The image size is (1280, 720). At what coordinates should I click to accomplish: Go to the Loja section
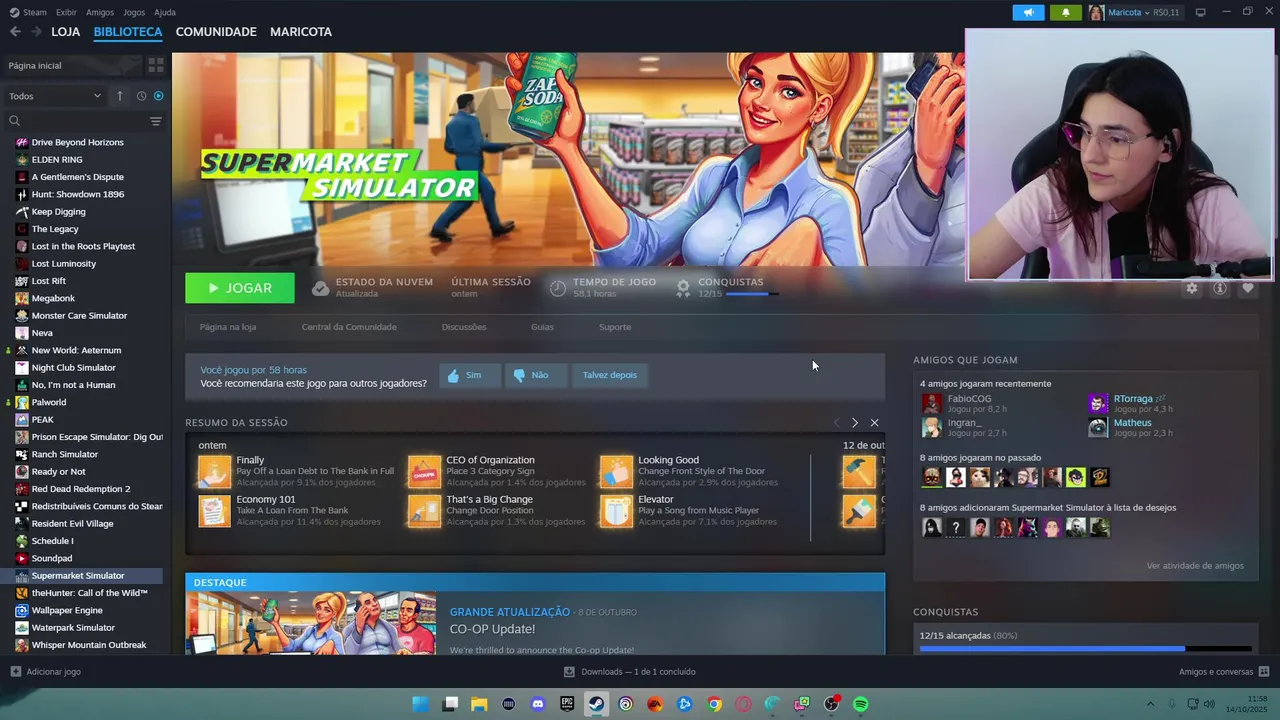point(65,32)
